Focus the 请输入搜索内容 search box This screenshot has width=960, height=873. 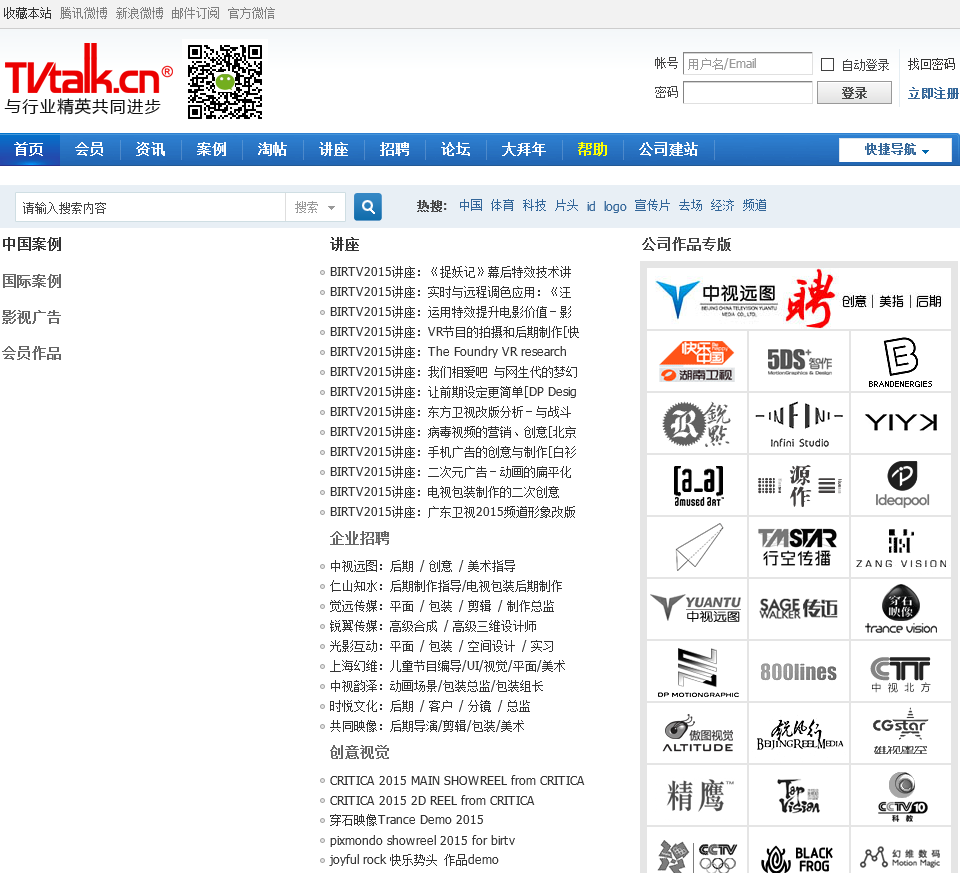[151, 208]
